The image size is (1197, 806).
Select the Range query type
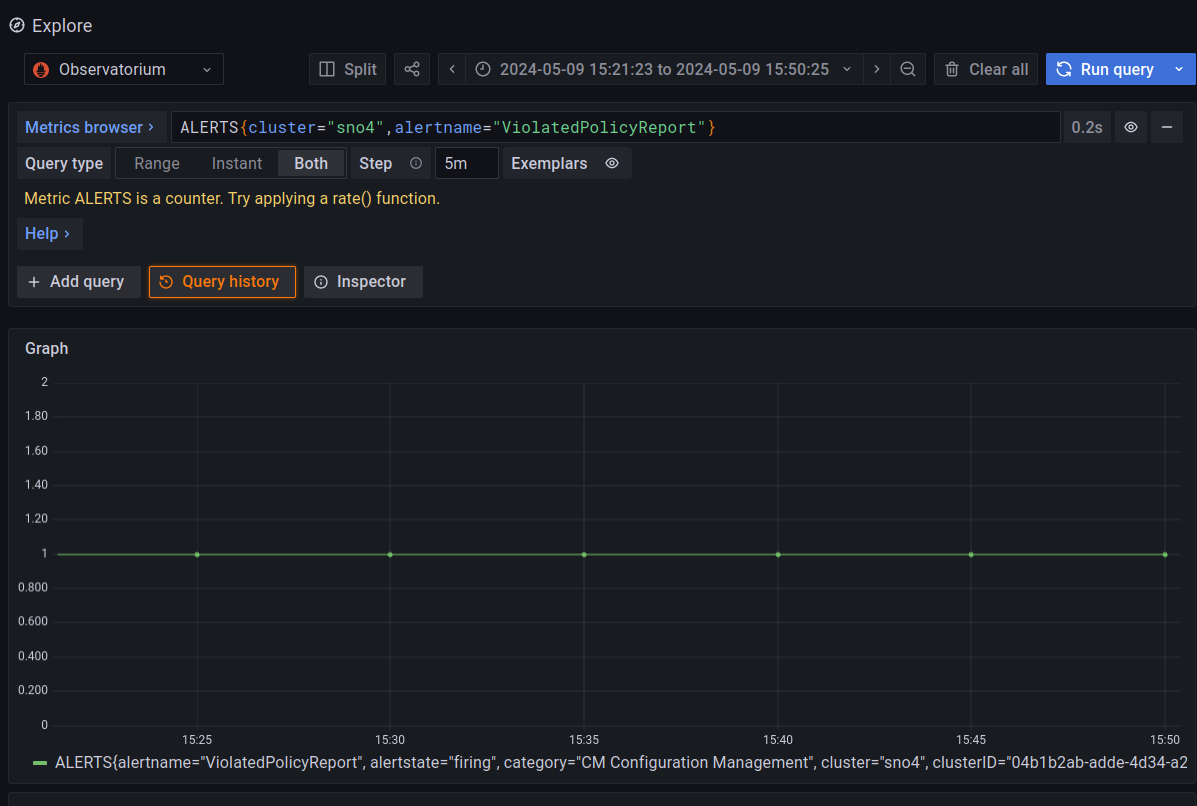point(157,163)
